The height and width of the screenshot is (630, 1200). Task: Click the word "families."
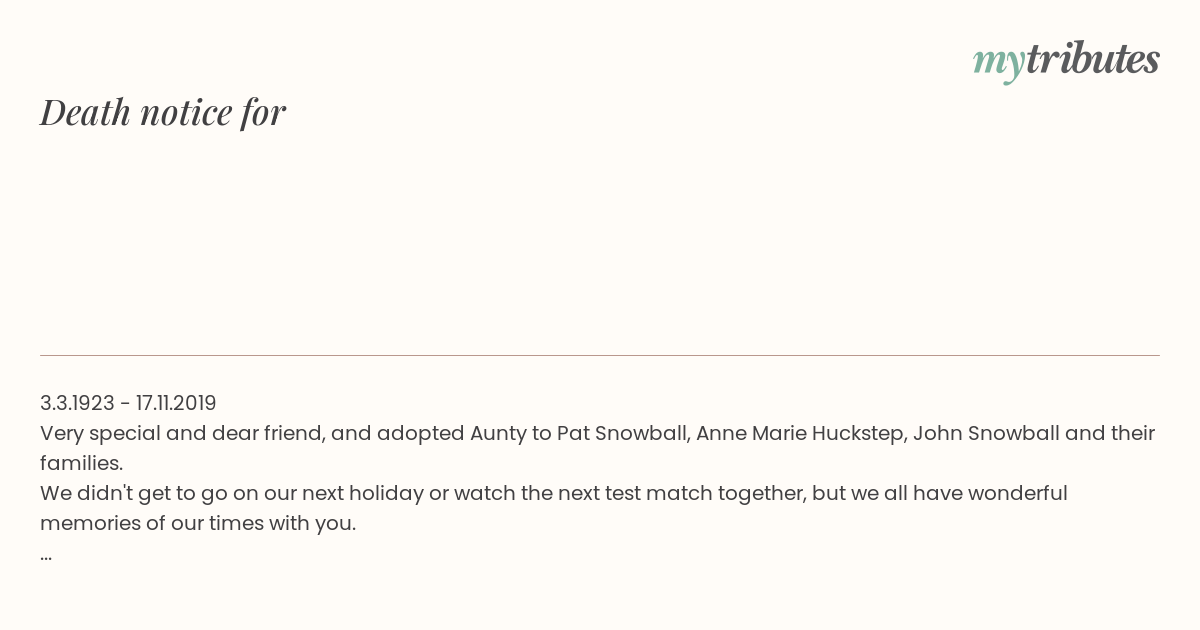click(x=81, y=463)
